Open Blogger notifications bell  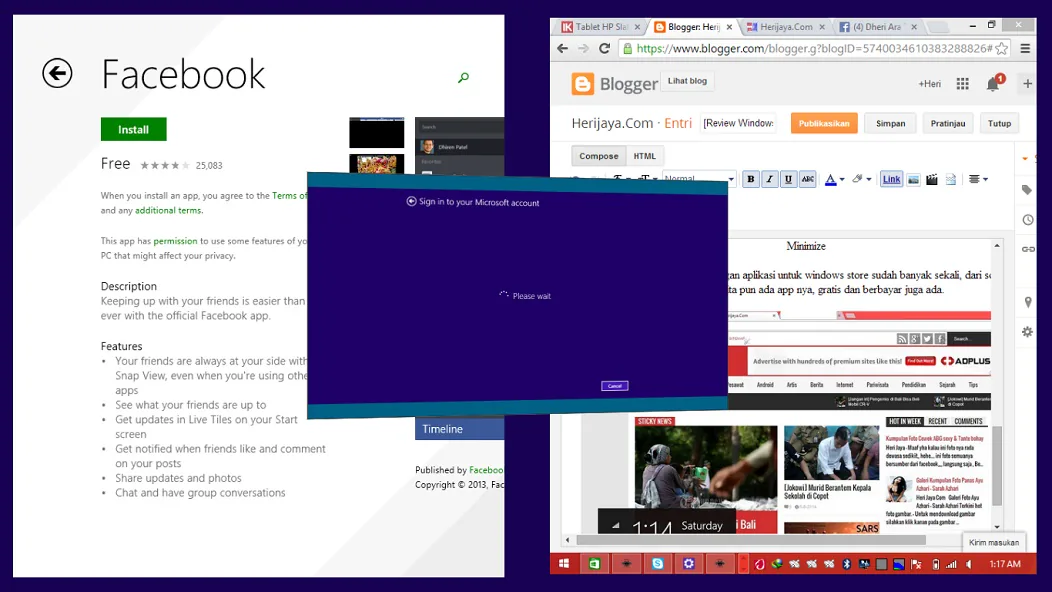[x=993, y=84]
